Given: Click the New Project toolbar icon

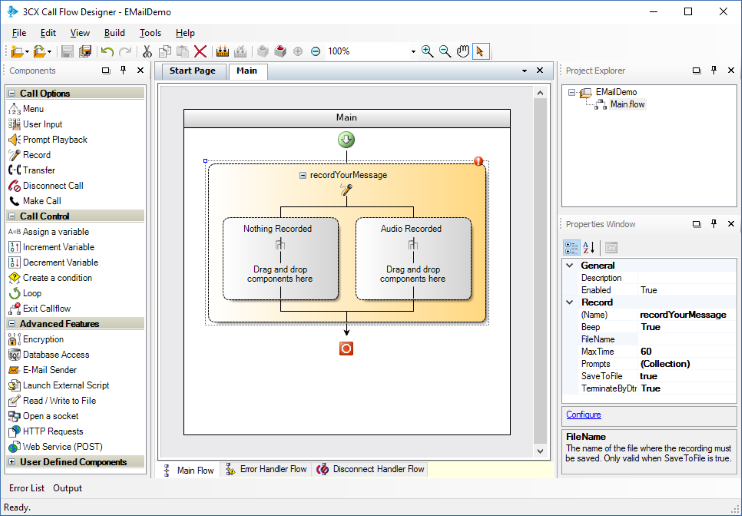Looking at the screenshot, I should pyautogui.click(x=18, y=51).
